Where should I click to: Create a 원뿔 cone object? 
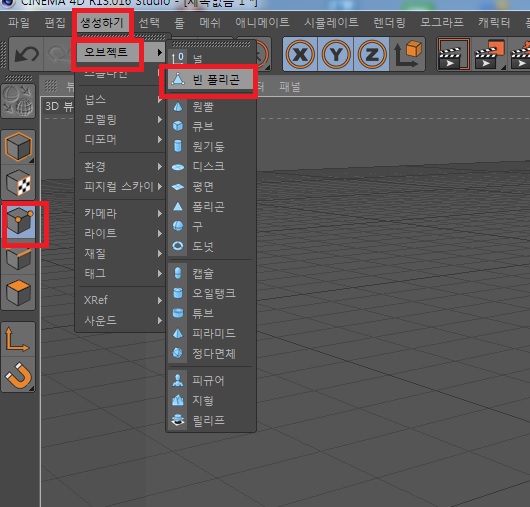(x=211, y=107)
